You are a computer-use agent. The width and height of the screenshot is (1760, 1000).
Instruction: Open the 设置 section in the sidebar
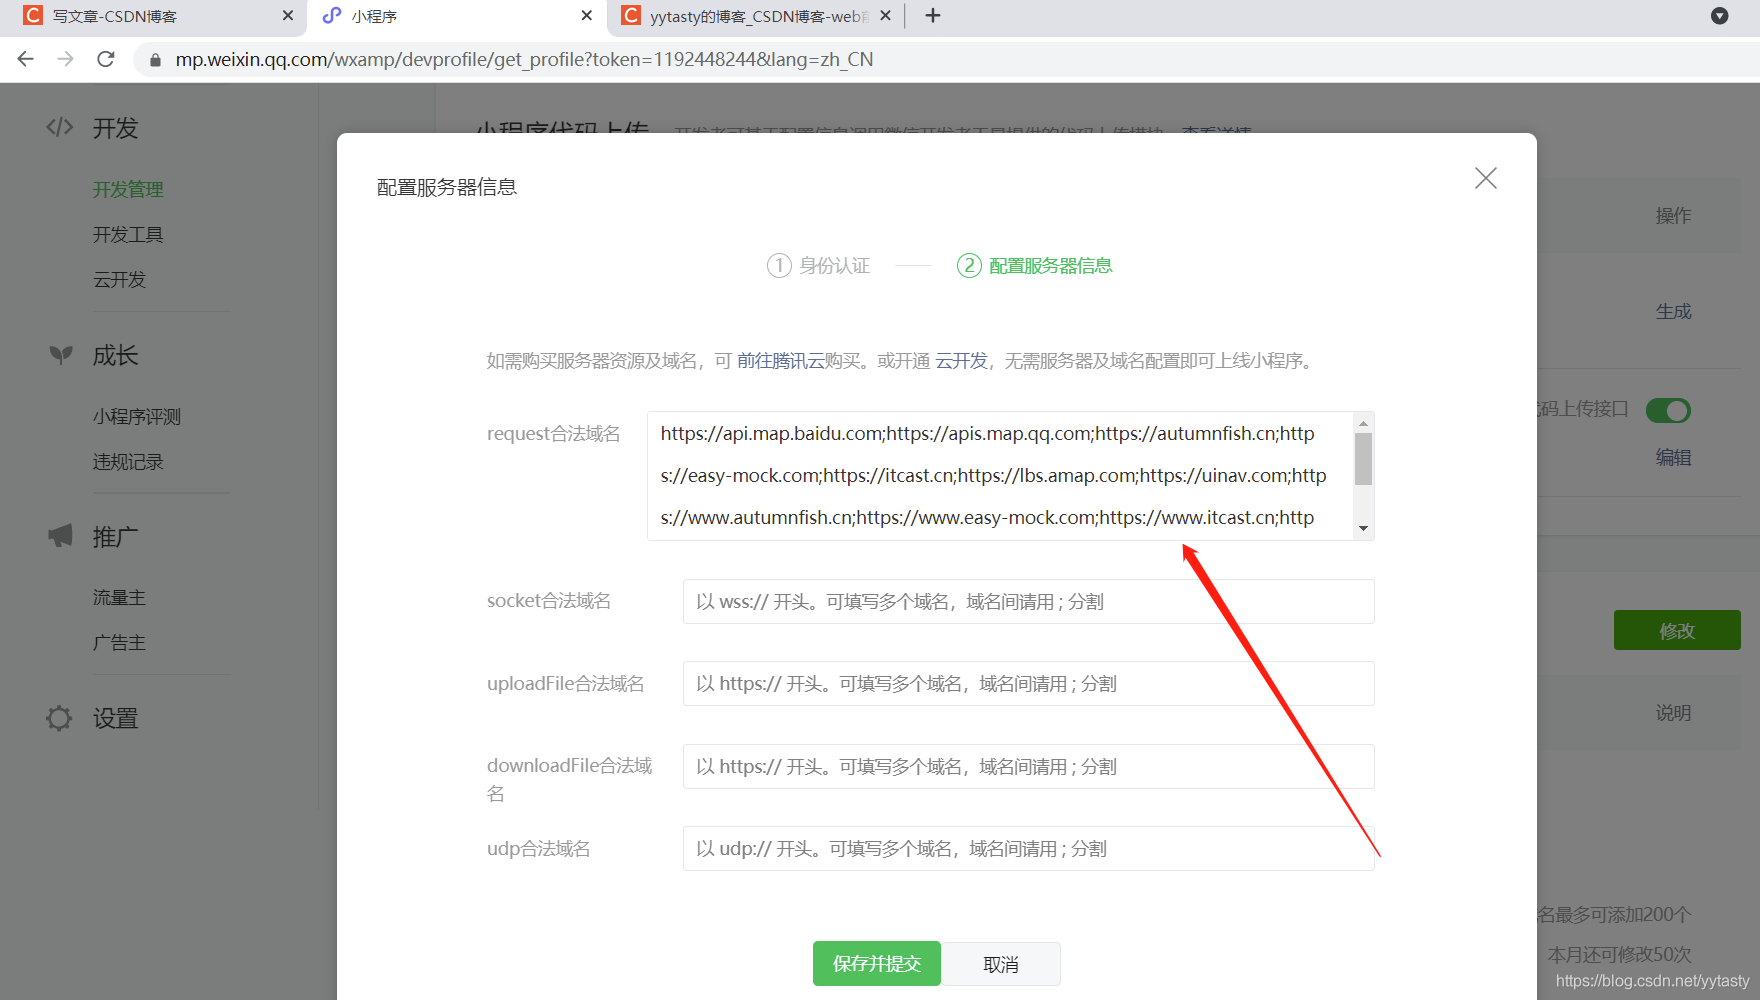(x=115, y=718)
